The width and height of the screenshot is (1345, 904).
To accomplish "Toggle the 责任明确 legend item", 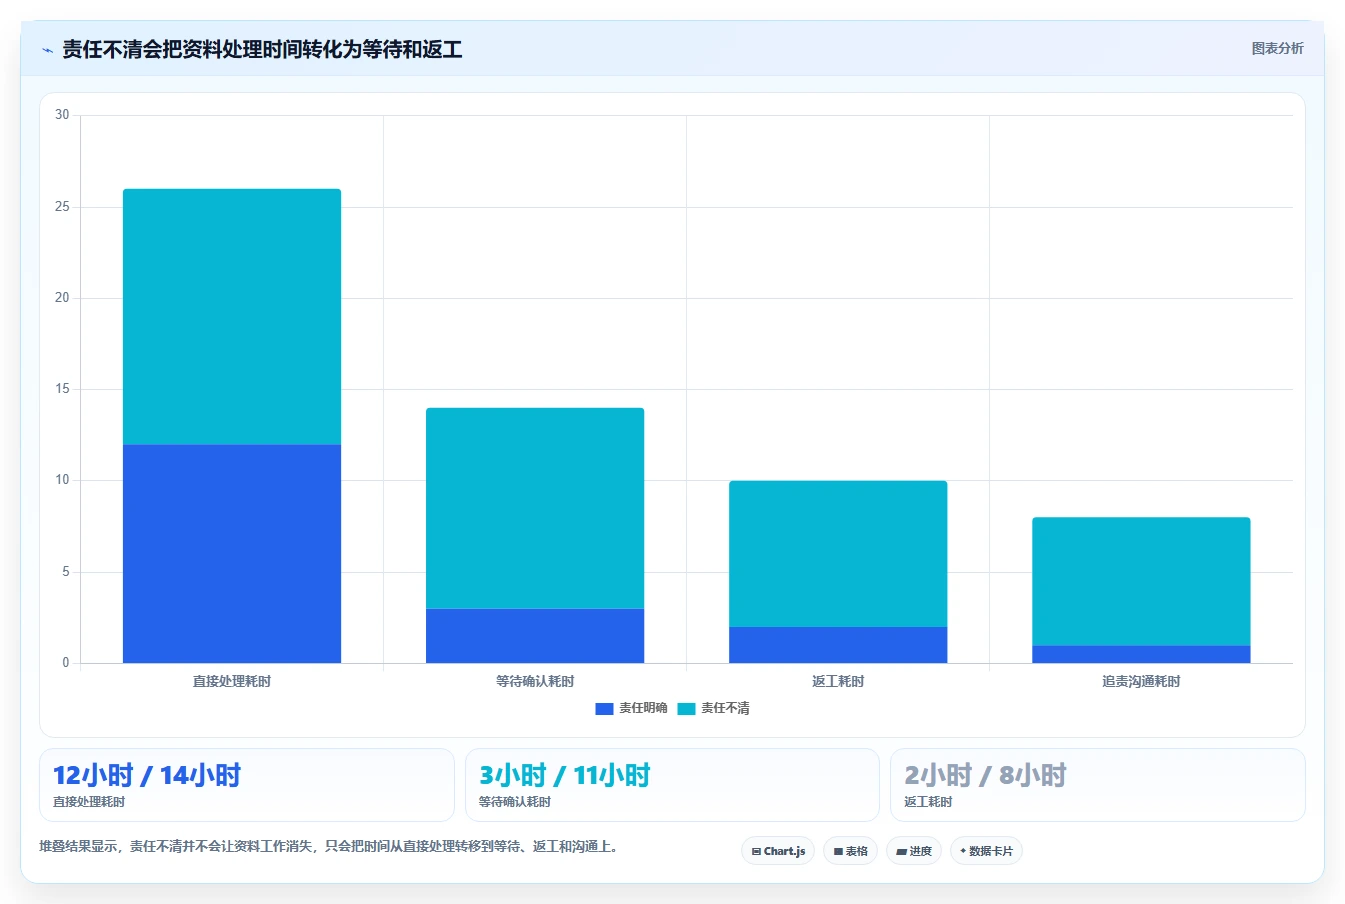I will pyautogui.click(x=631, y=708).
